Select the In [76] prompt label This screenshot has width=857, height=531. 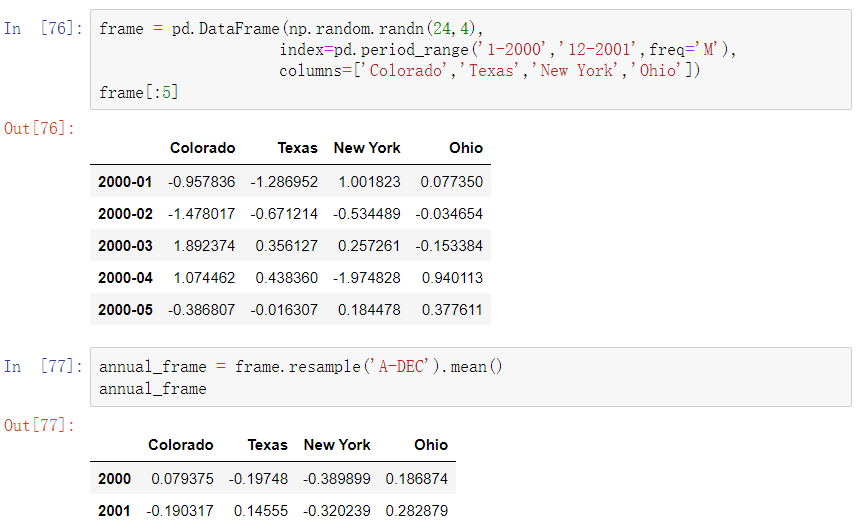coord(43,28)
